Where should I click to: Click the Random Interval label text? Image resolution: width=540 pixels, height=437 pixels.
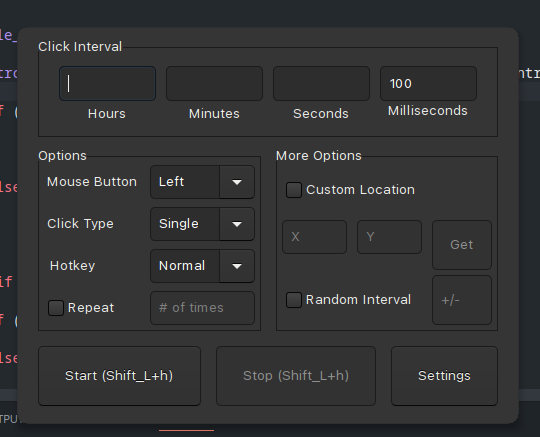[x=359, y=300]
